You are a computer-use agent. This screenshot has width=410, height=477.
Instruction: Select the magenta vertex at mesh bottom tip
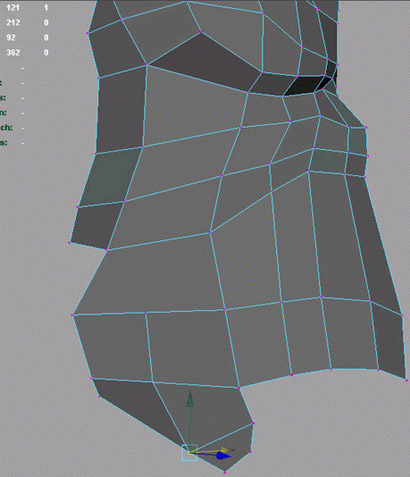click(225, 472)
